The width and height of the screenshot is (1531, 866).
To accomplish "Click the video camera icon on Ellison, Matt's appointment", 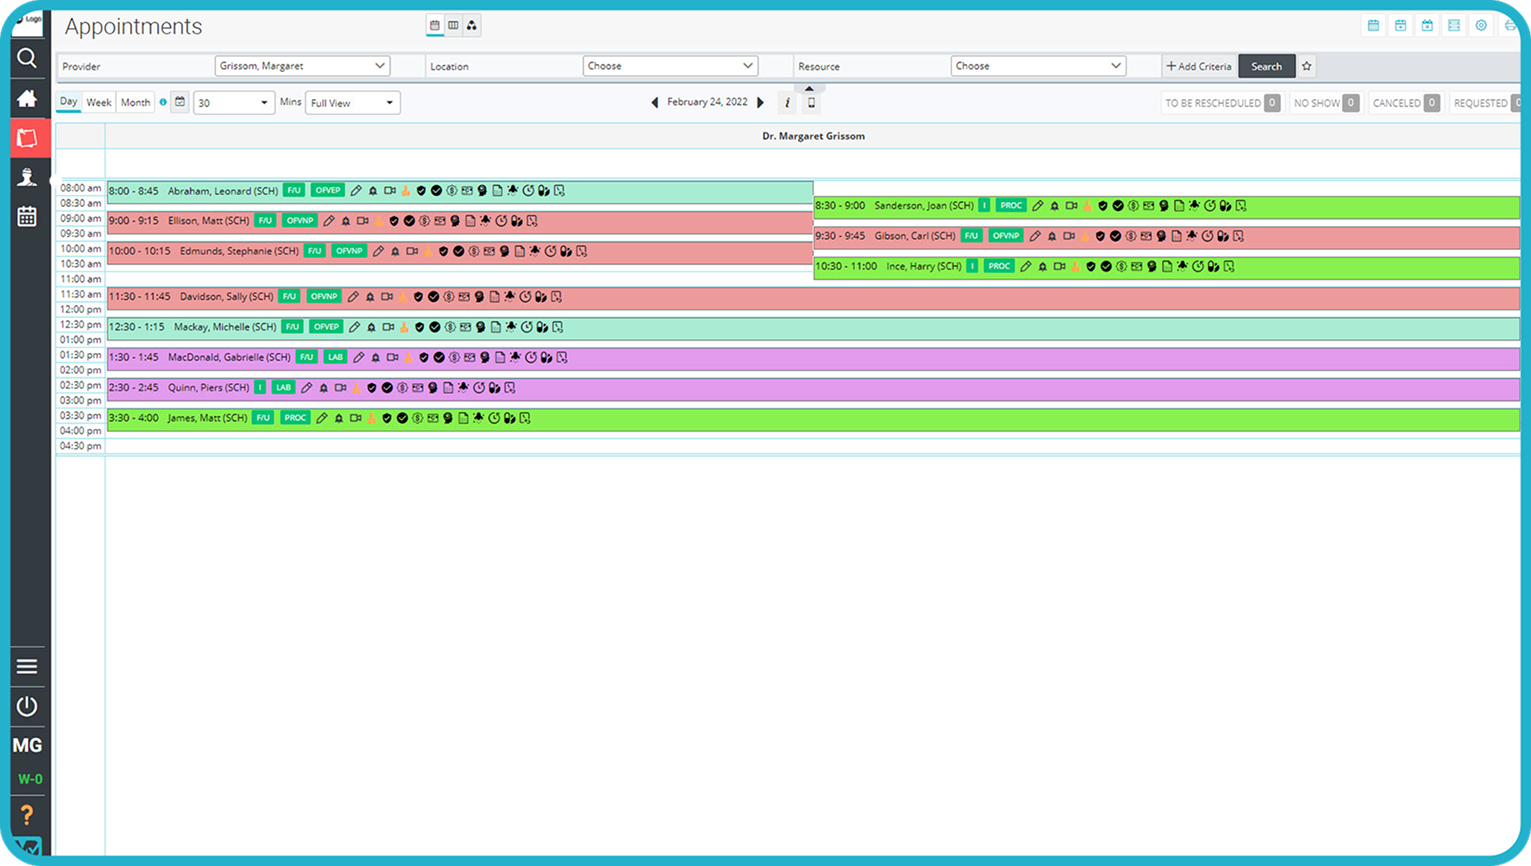I will coord(362,221).
